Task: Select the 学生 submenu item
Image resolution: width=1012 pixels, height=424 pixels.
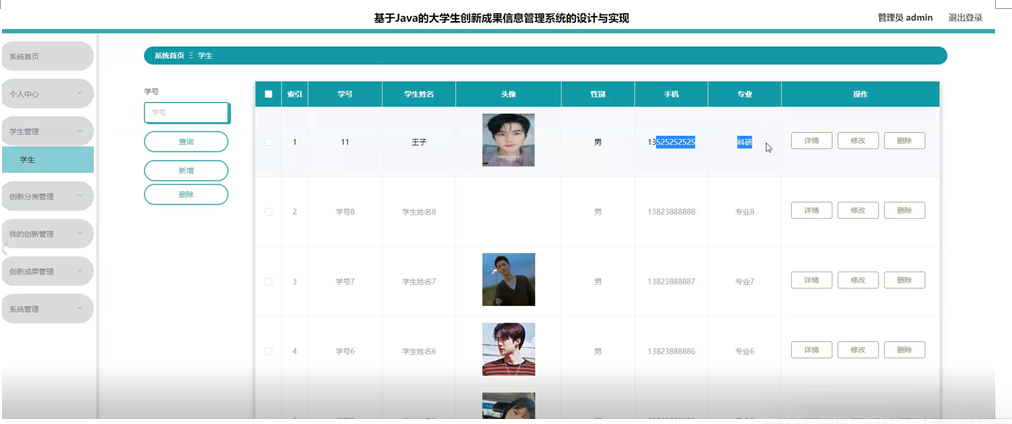Action: coord(48,159)
